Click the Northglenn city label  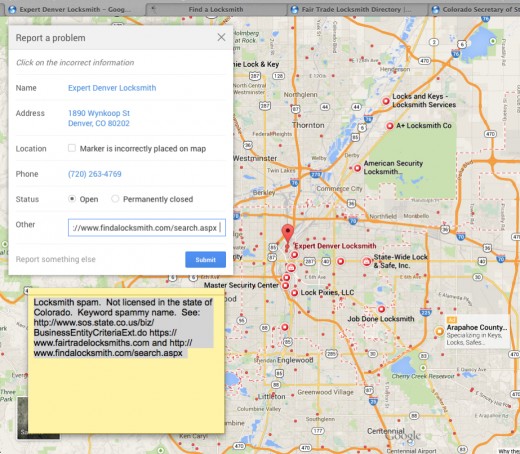click(x=300, y=95)
